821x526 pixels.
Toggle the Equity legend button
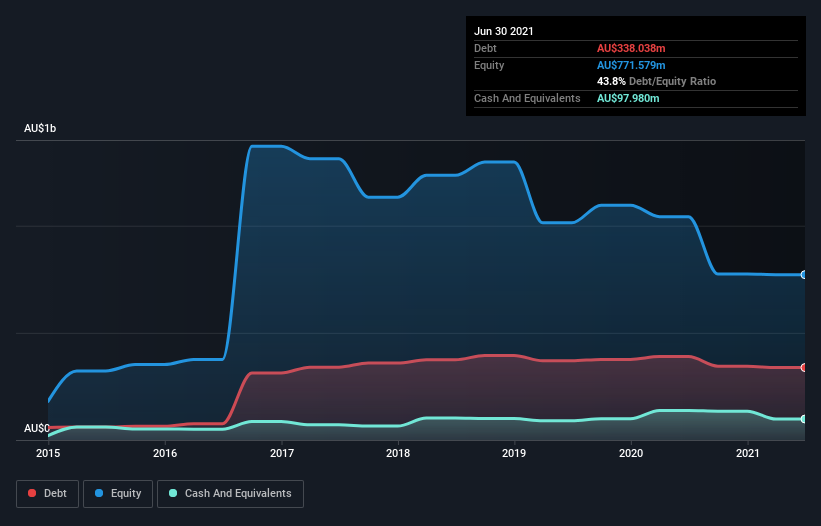tap(118, 494)
